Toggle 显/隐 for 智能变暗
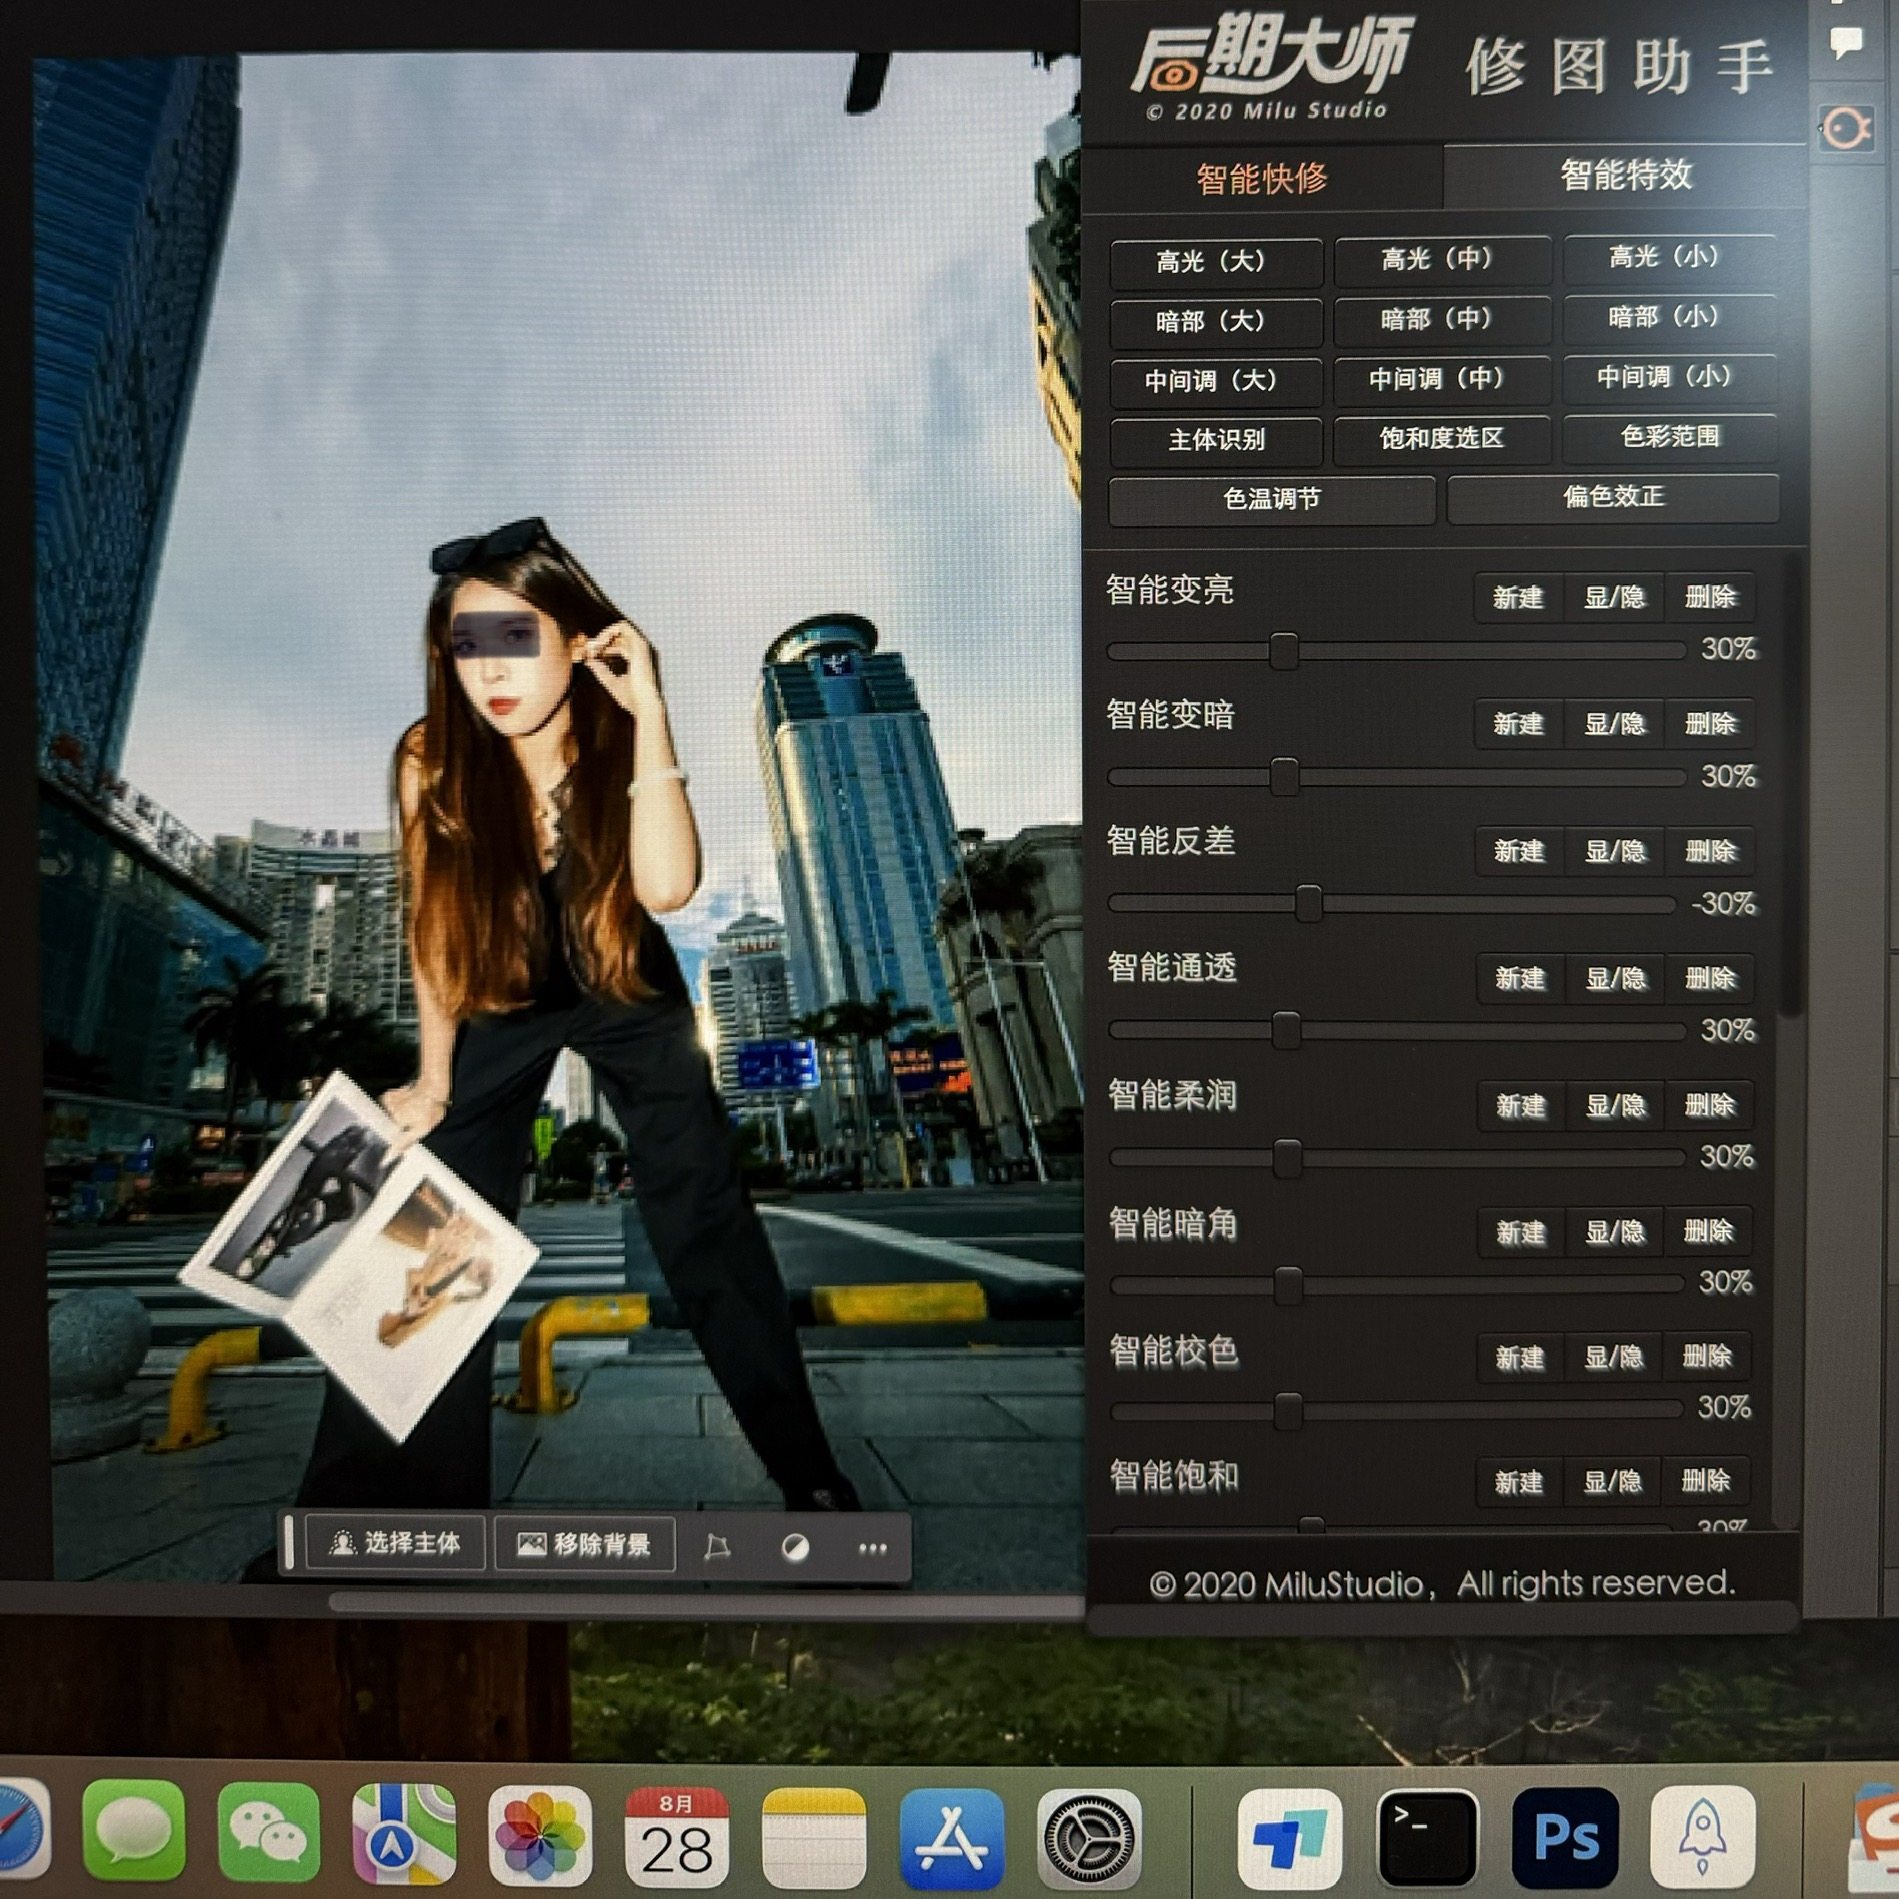 pyautogui.click(x=1614, y=723)
